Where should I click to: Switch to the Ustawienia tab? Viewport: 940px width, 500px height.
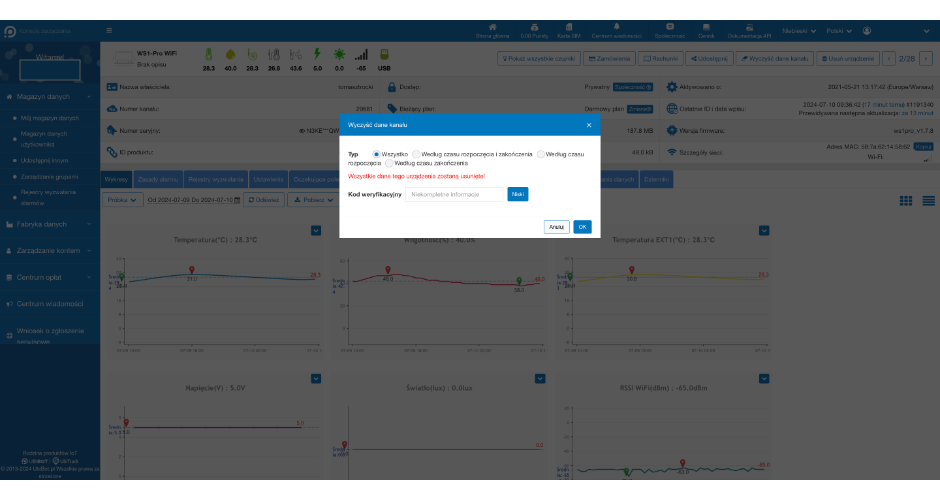point(268,179)
